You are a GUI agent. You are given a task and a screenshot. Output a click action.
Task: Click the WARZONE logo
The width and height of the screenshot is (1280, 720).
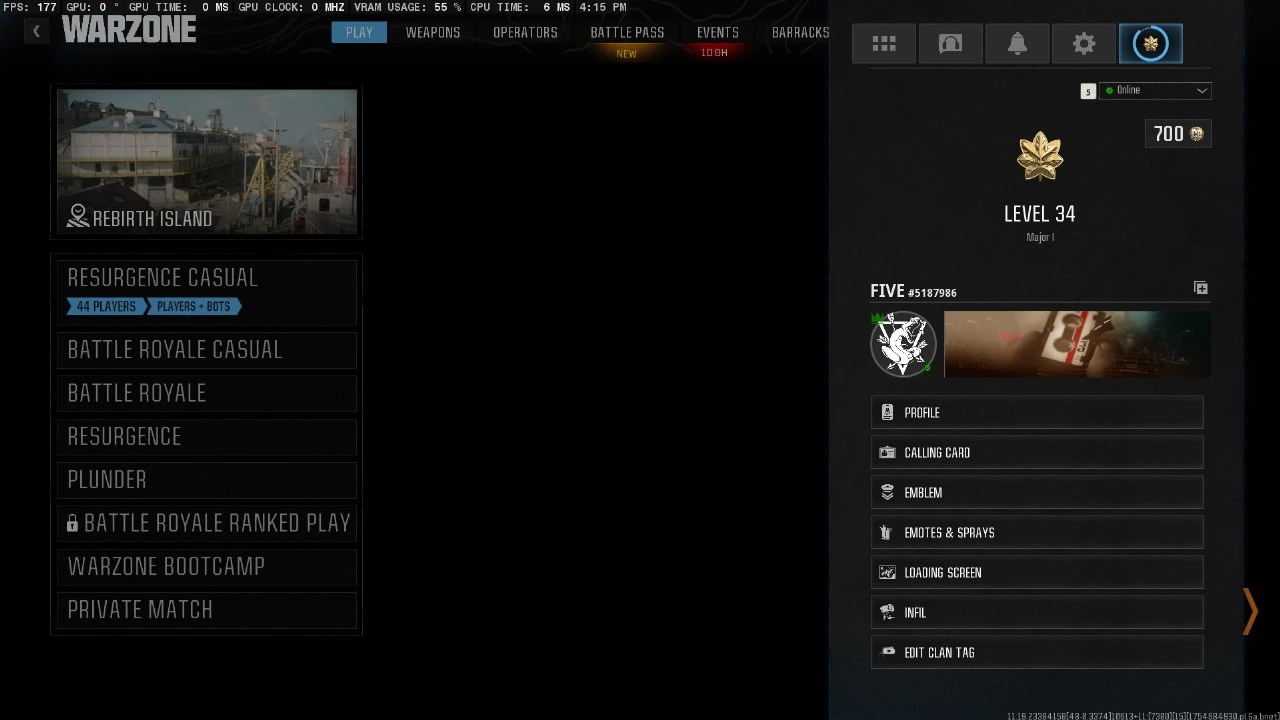(x=129, y=30)
